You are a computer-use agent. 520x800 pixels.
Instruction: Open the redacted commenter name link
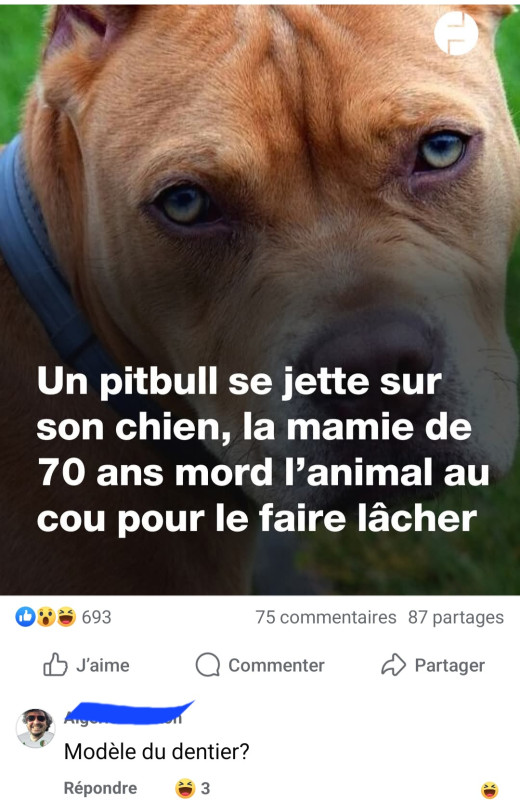click(129, 713)
